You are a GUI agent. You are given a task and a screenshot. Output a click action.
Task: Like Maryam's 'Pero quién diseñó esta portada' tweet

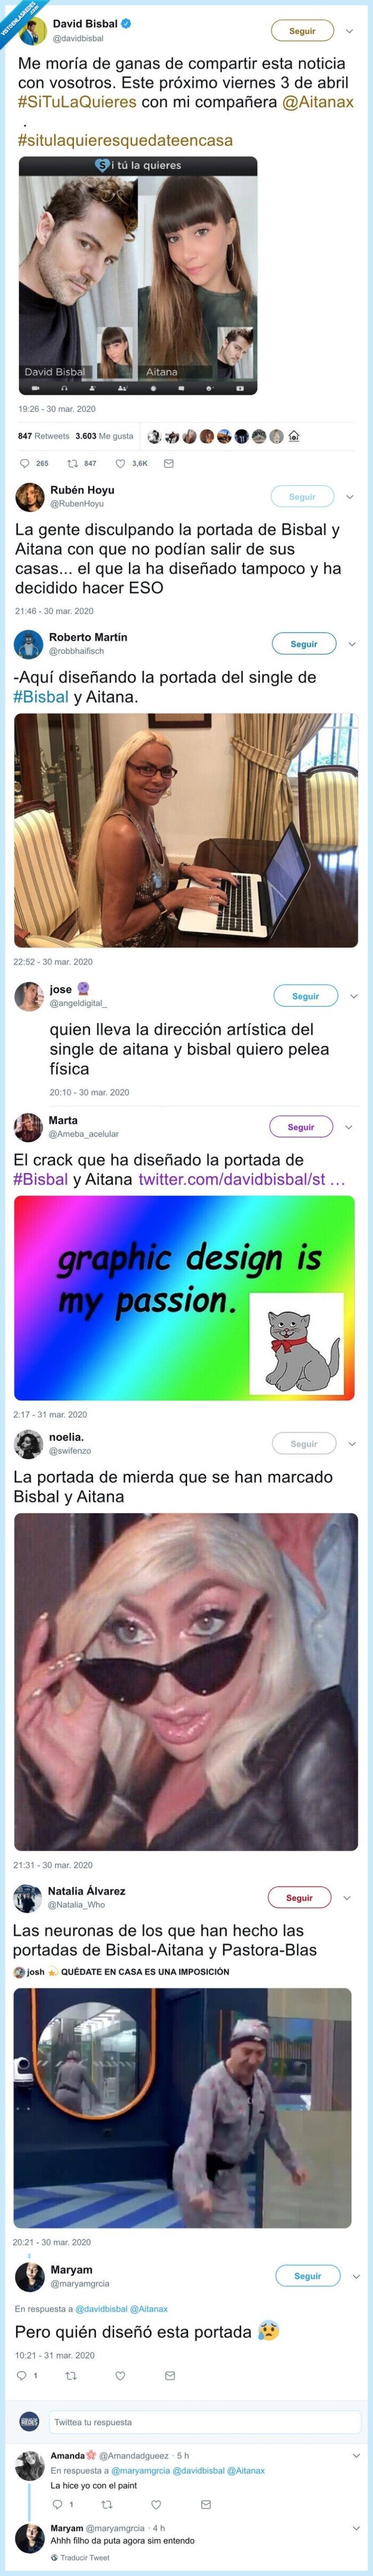coord(120,2375)
